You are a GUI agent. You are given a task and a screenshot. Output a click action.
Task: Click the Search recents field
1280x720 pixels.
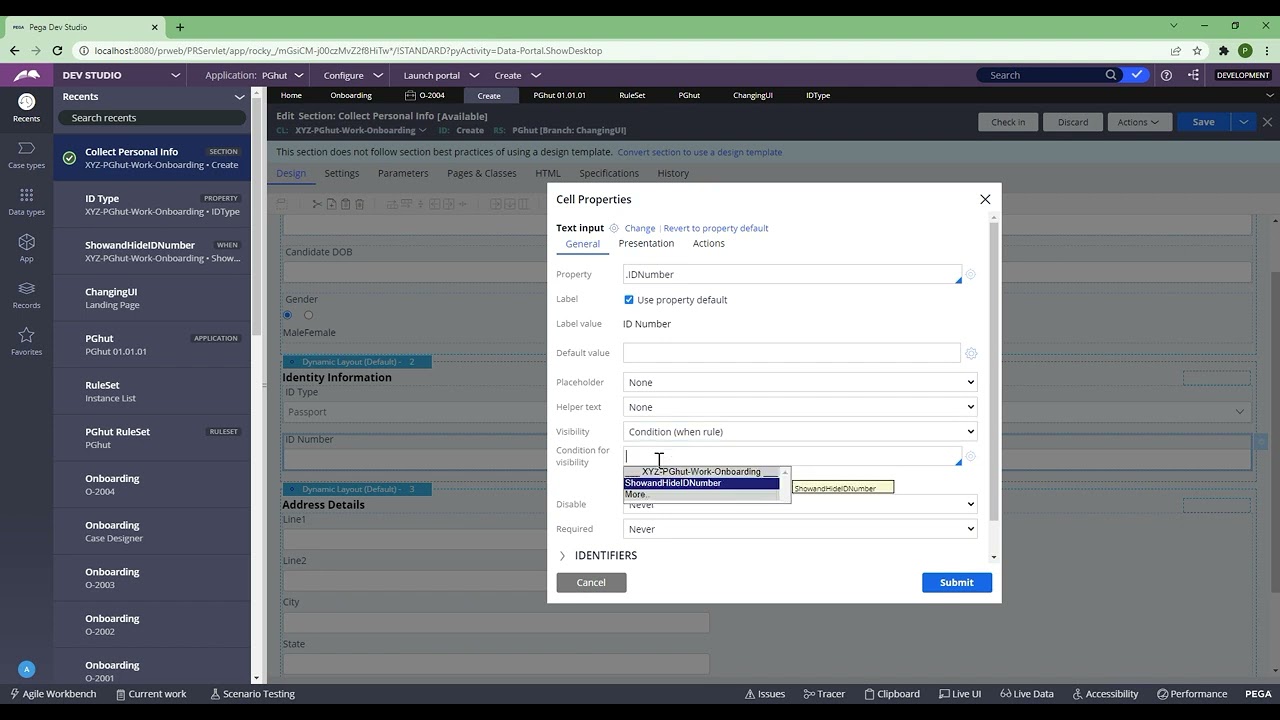[x=152, y=118]
